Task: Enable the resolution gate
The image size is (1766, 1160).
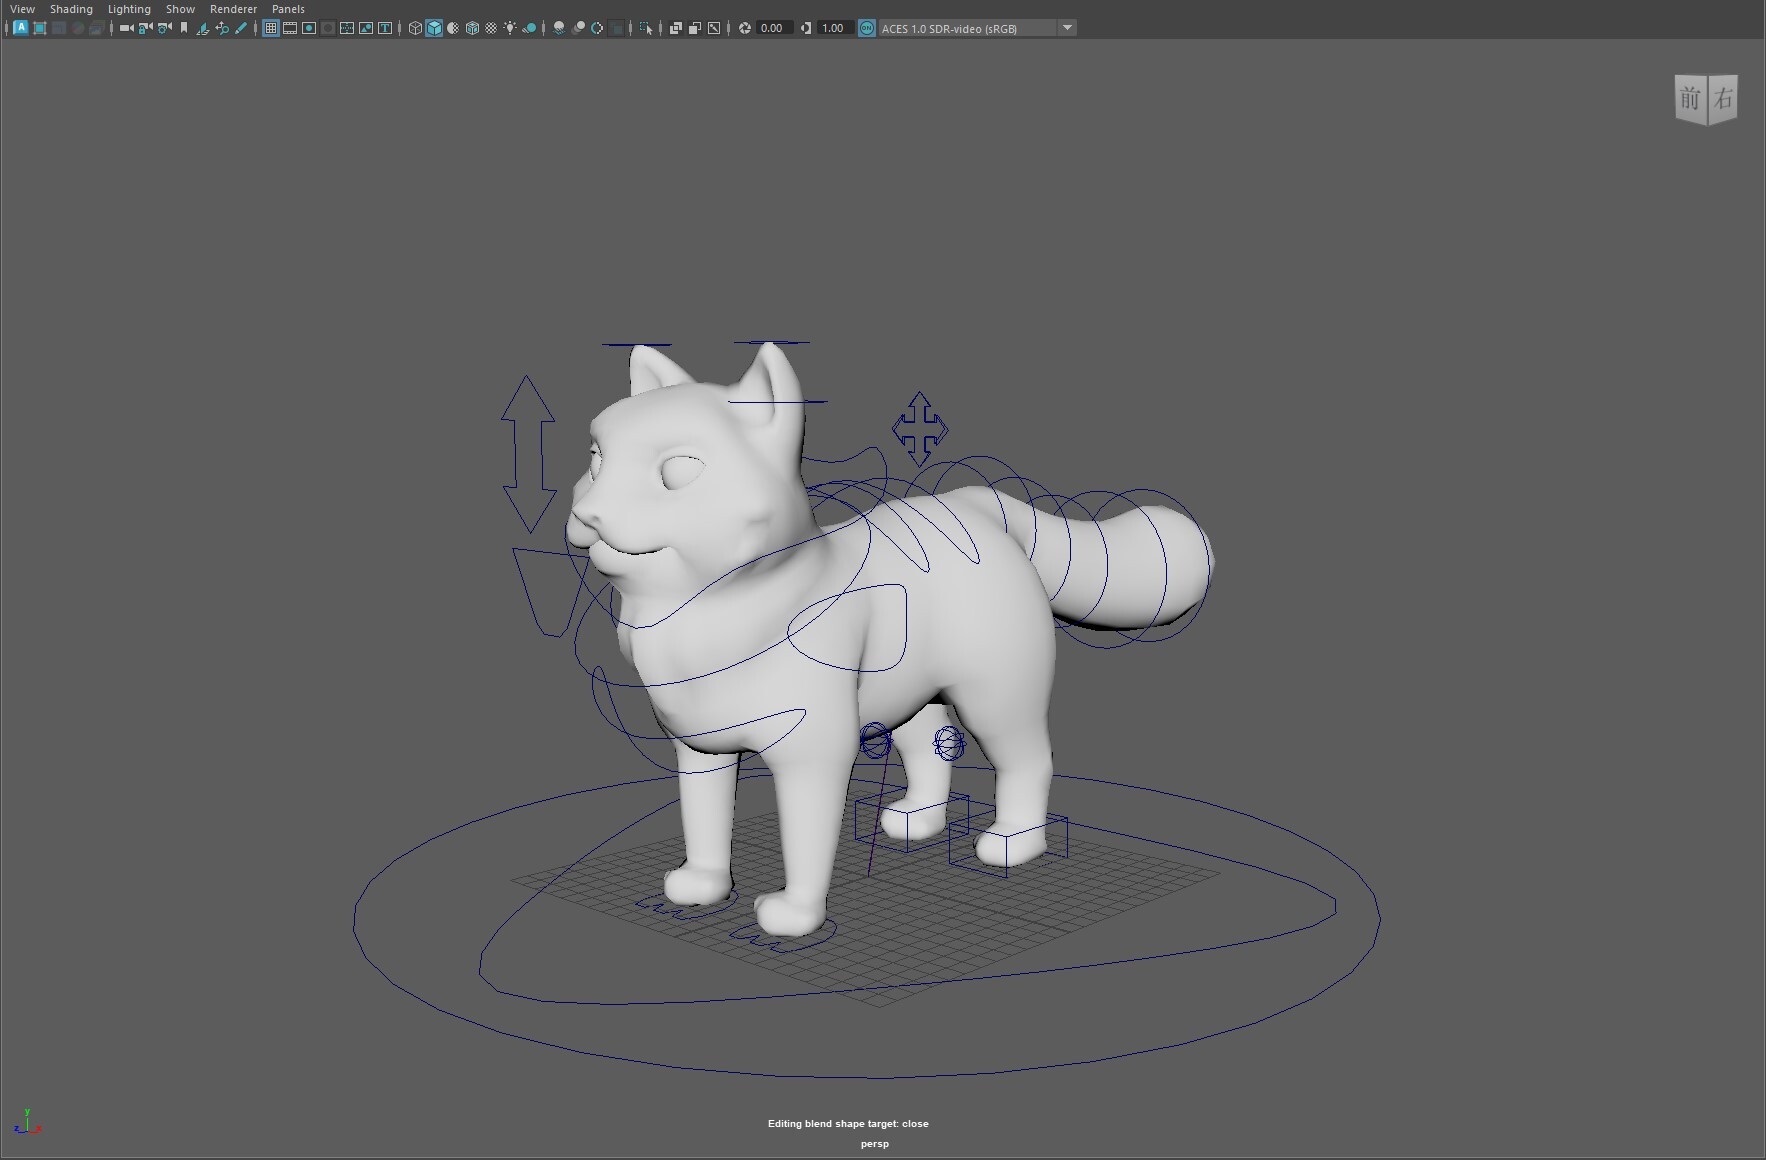Action: (308, 27)
